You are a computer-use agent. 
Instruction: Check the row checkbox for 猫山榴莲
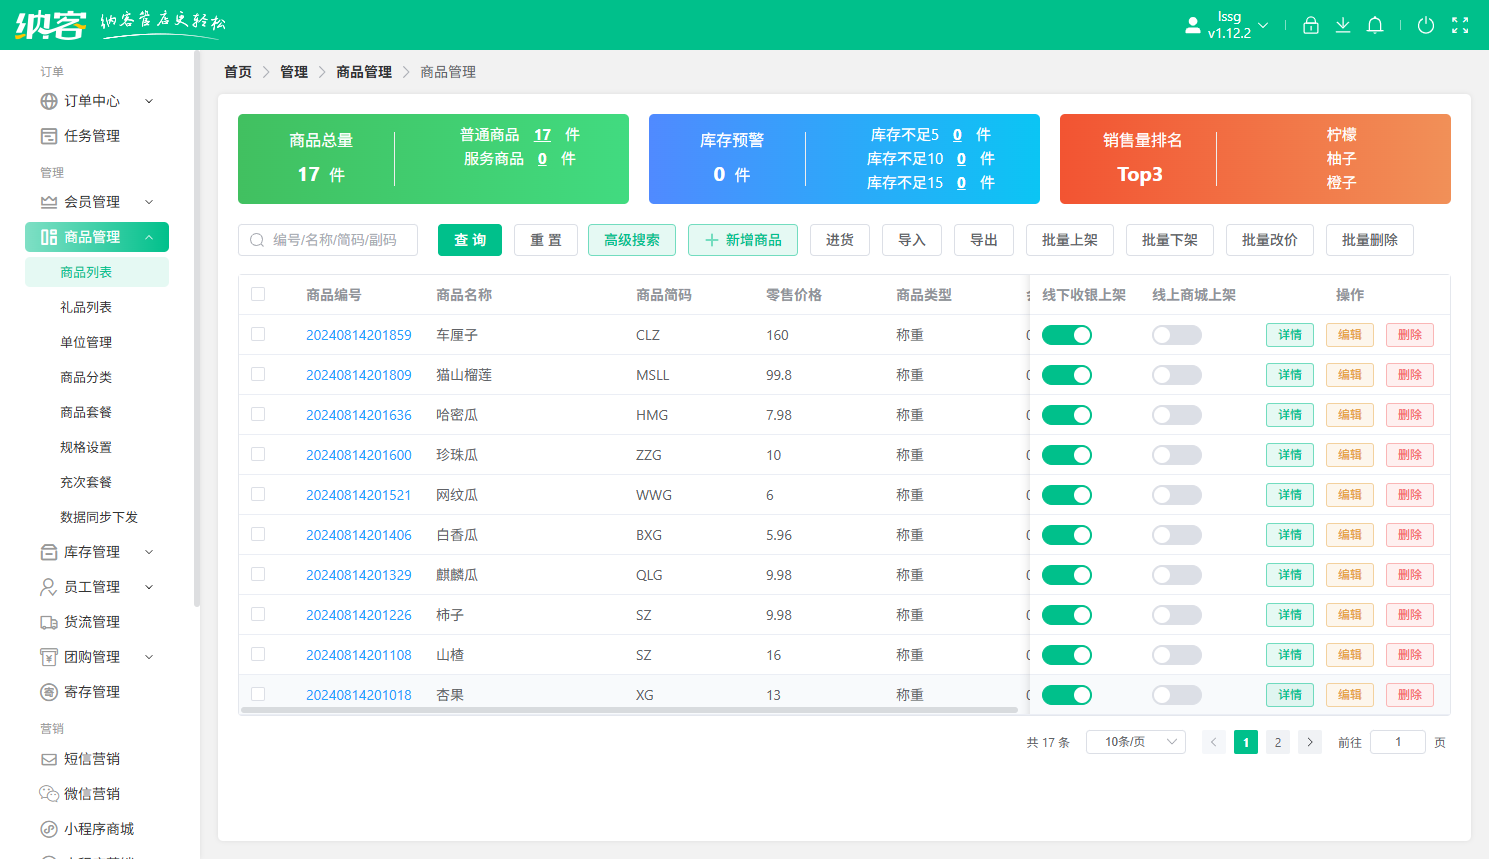pyautogui.click(x=258, y=374)
